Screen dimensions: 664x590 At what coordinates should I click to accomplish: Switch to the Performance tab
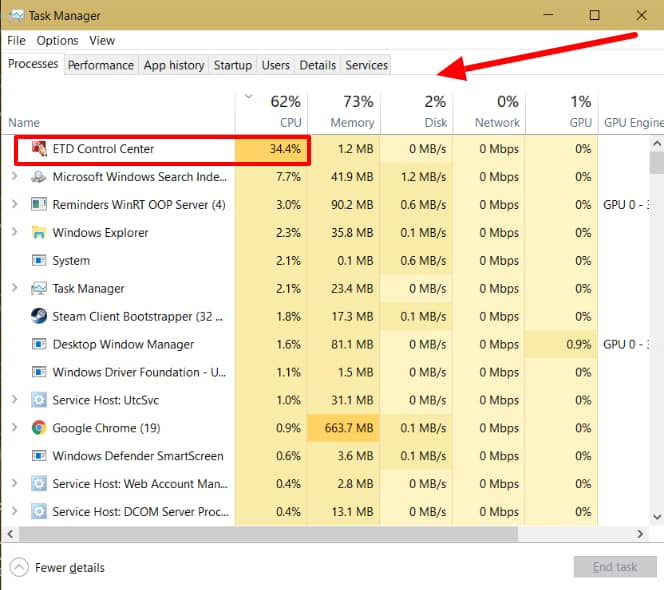point(101,65)
